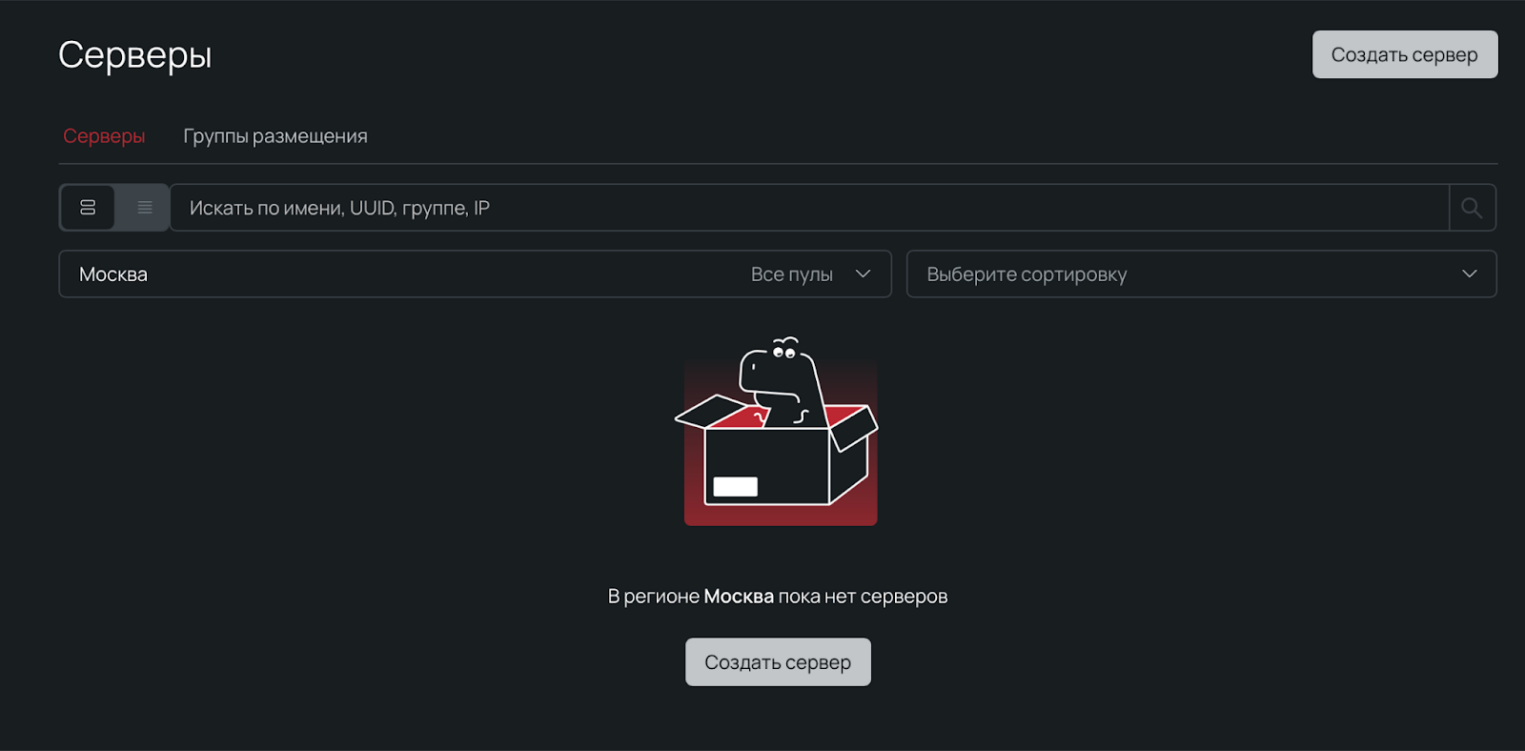Viewport: 1525px width, 751px height.
Task: Switch to the Группы размещения tab
Action: coord(275,136)
